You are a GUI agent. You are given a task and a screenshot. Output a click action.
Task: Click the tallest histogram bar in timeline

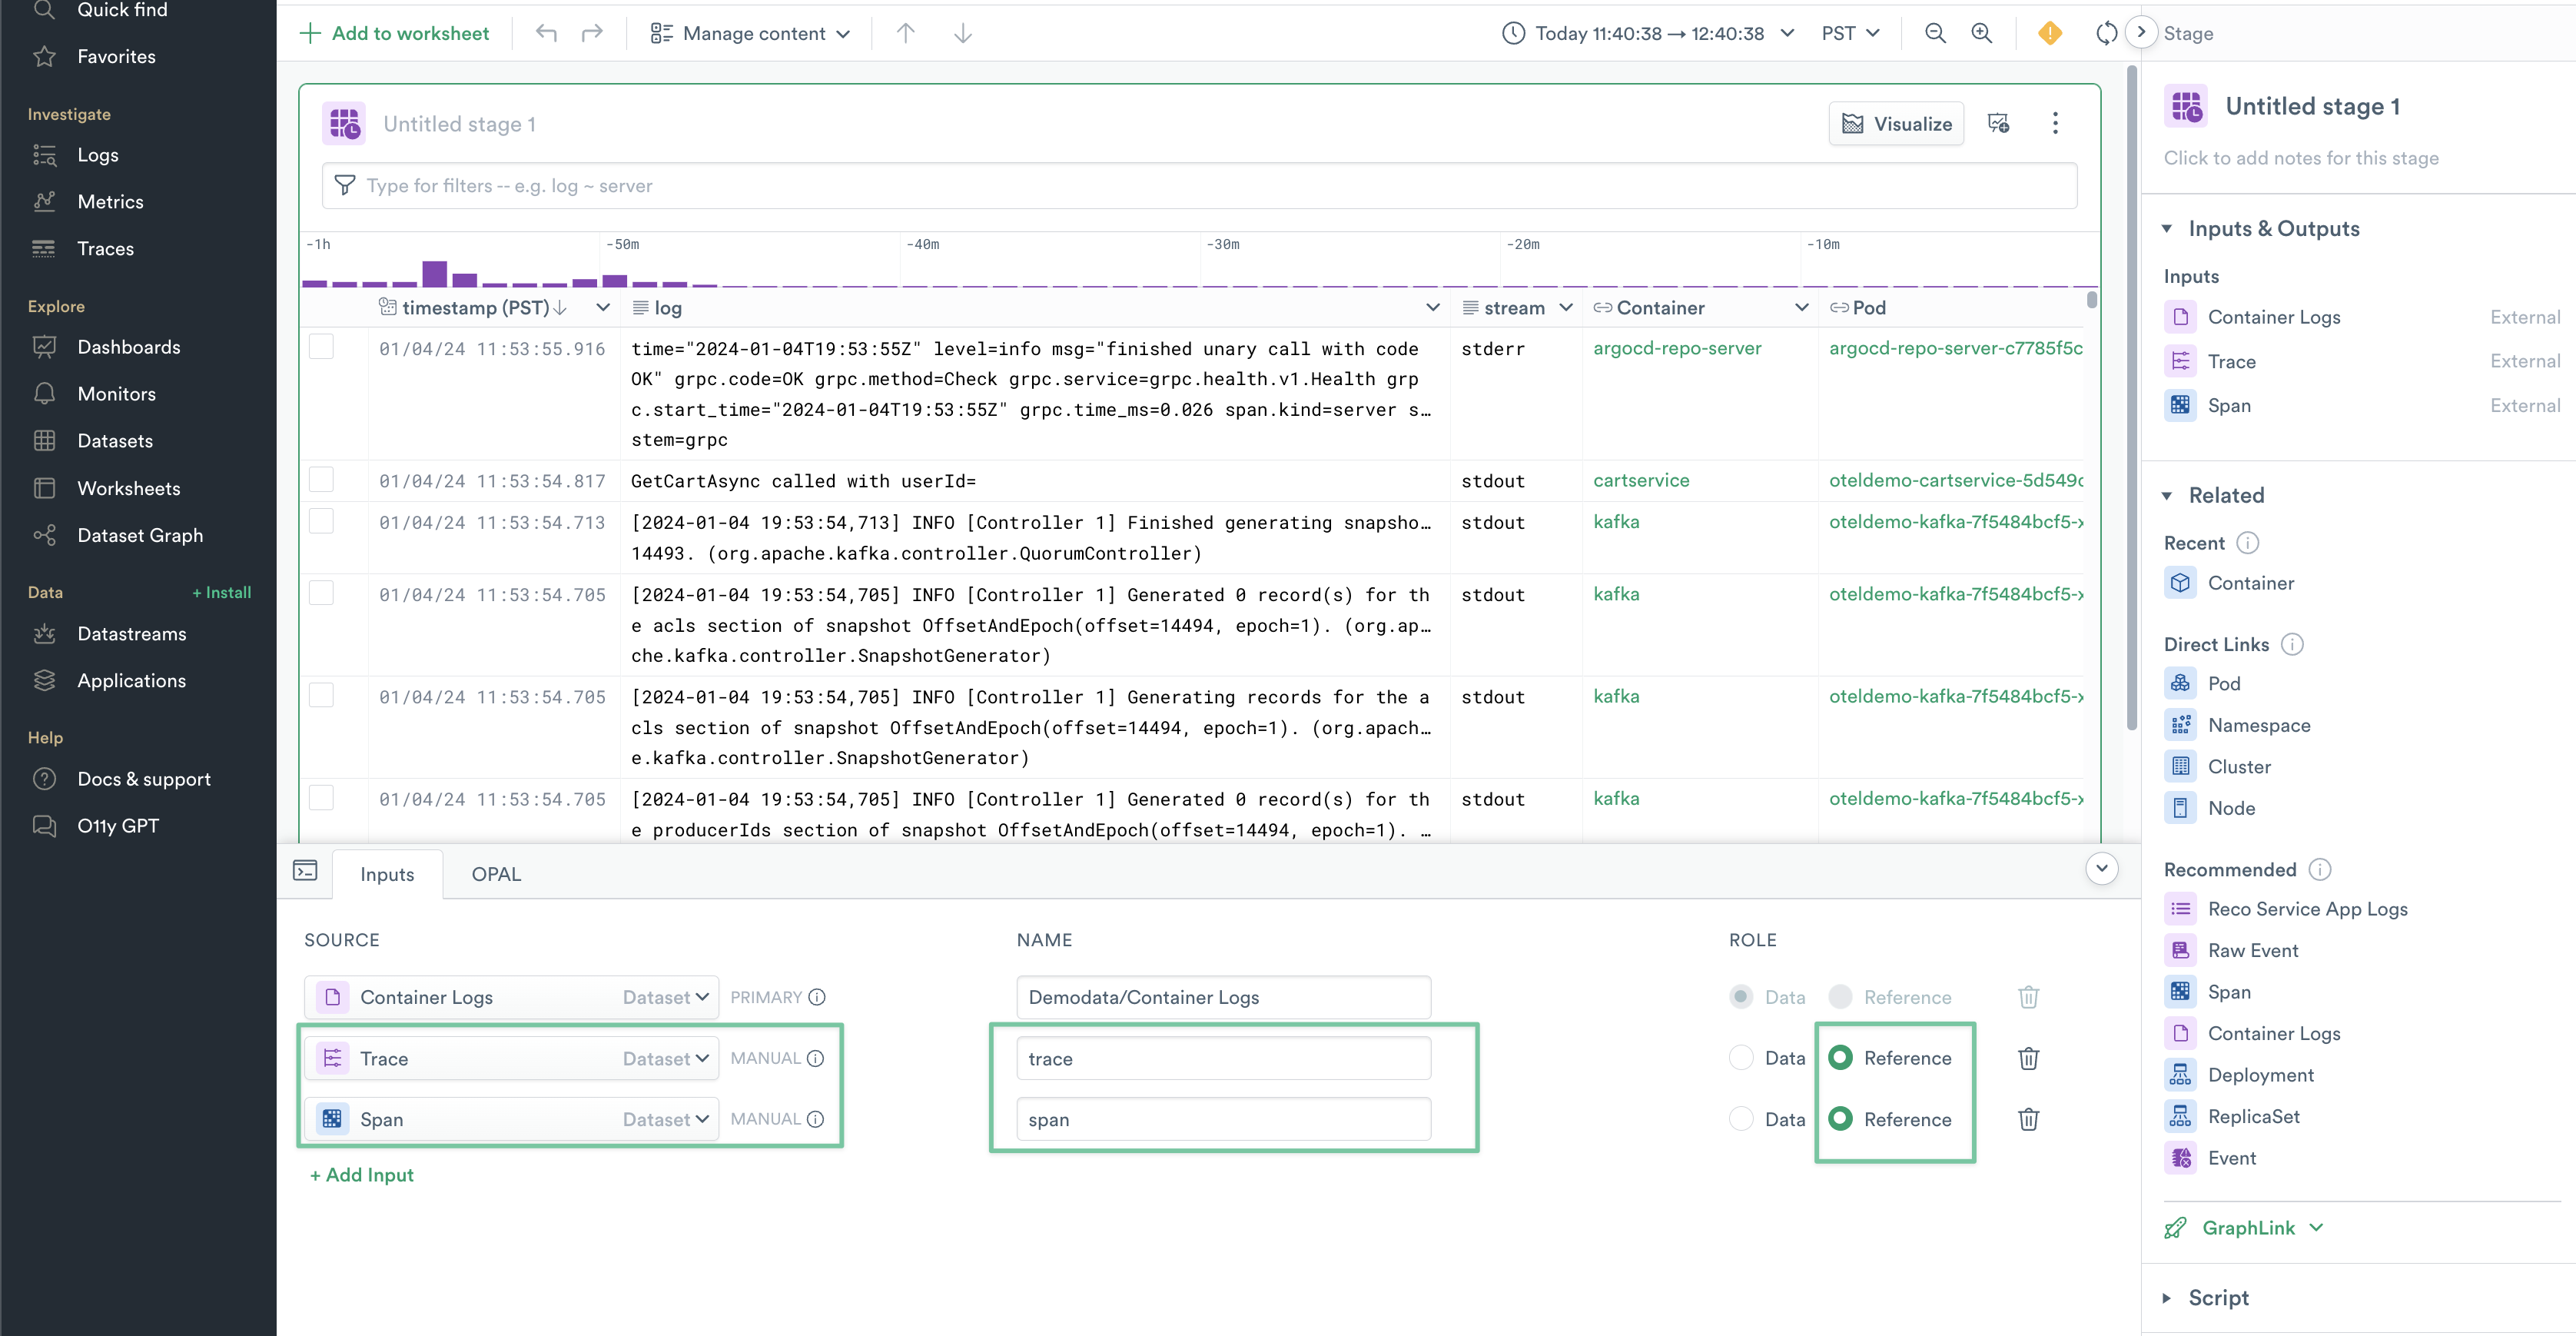coord(434,274)
